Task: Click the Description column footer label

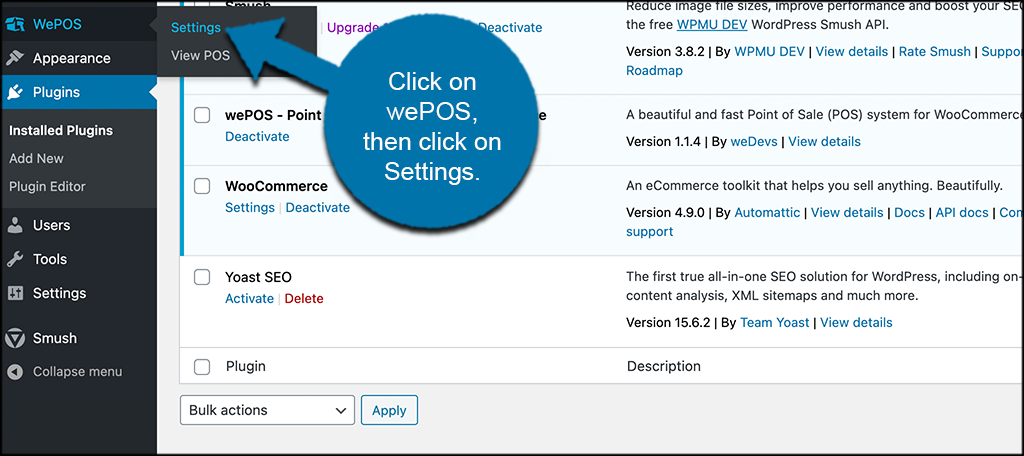Action: point(664,366)
